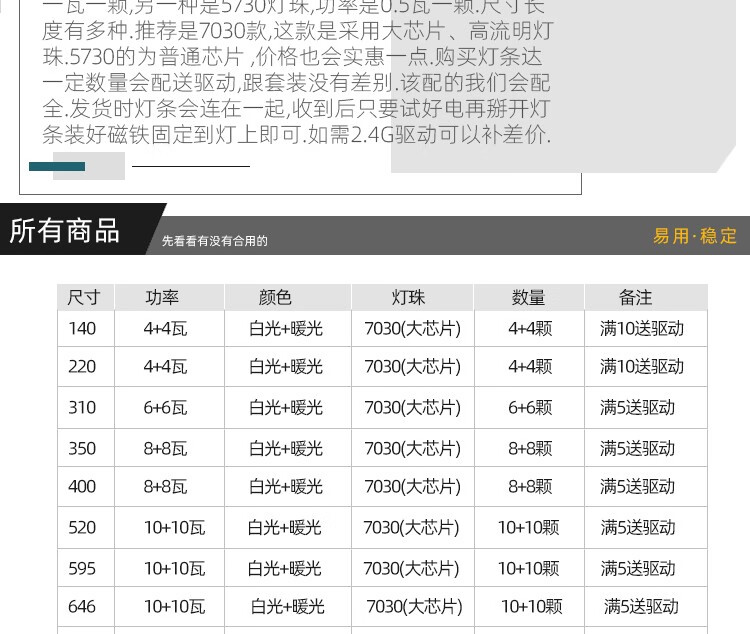Click the 功率 column header
This screenshot has height=634, width=750.
click(162, 298)
